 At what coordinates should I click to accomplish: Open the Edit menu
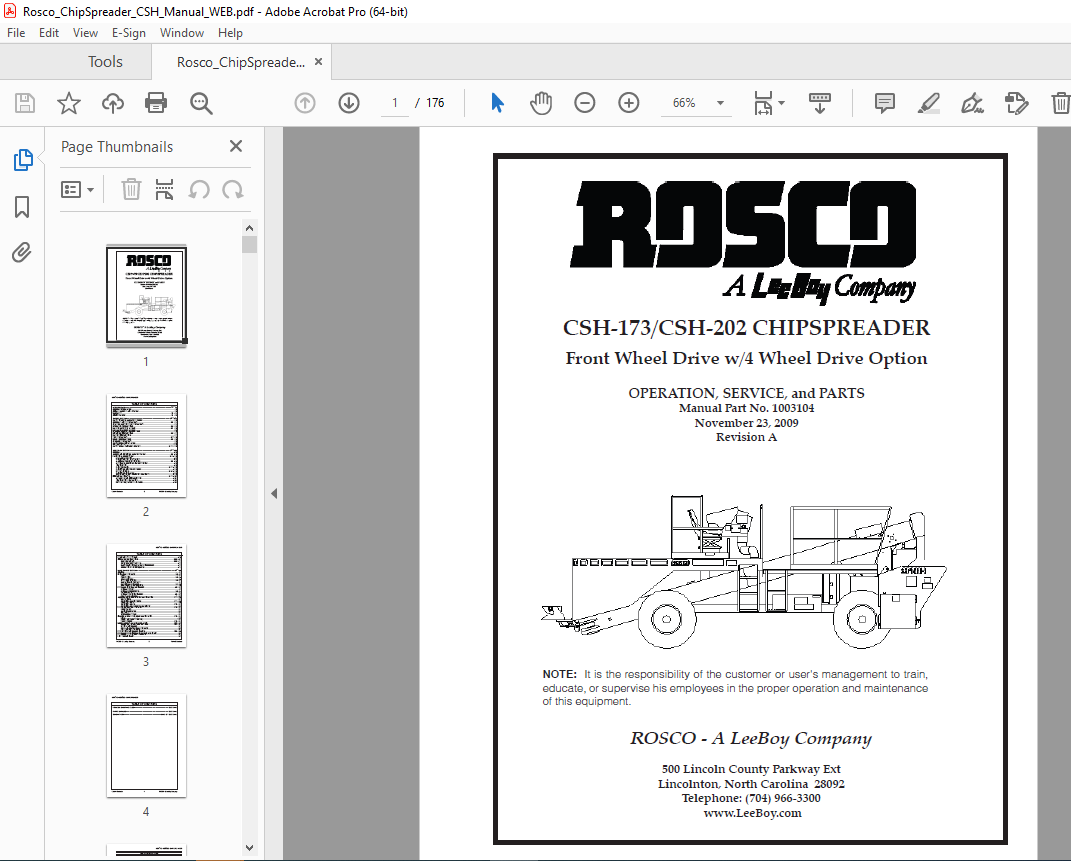(48, 33)
